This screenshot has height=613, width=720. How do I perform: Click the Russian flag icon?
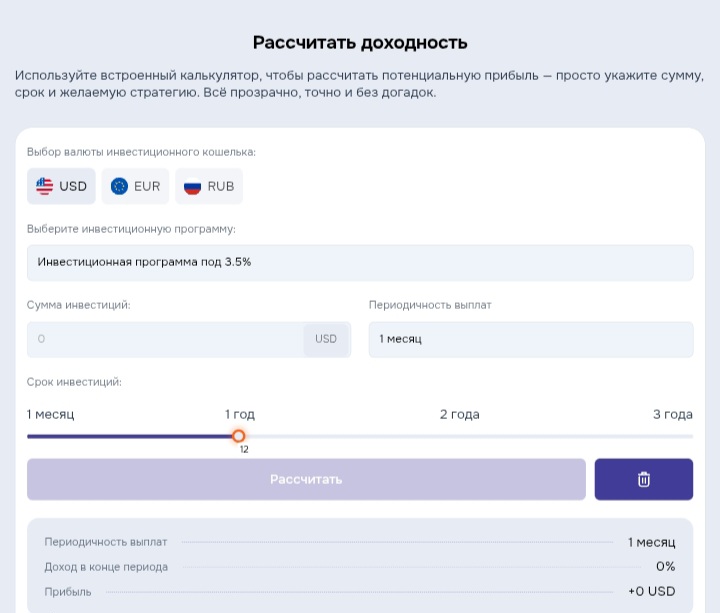(193, 186)
